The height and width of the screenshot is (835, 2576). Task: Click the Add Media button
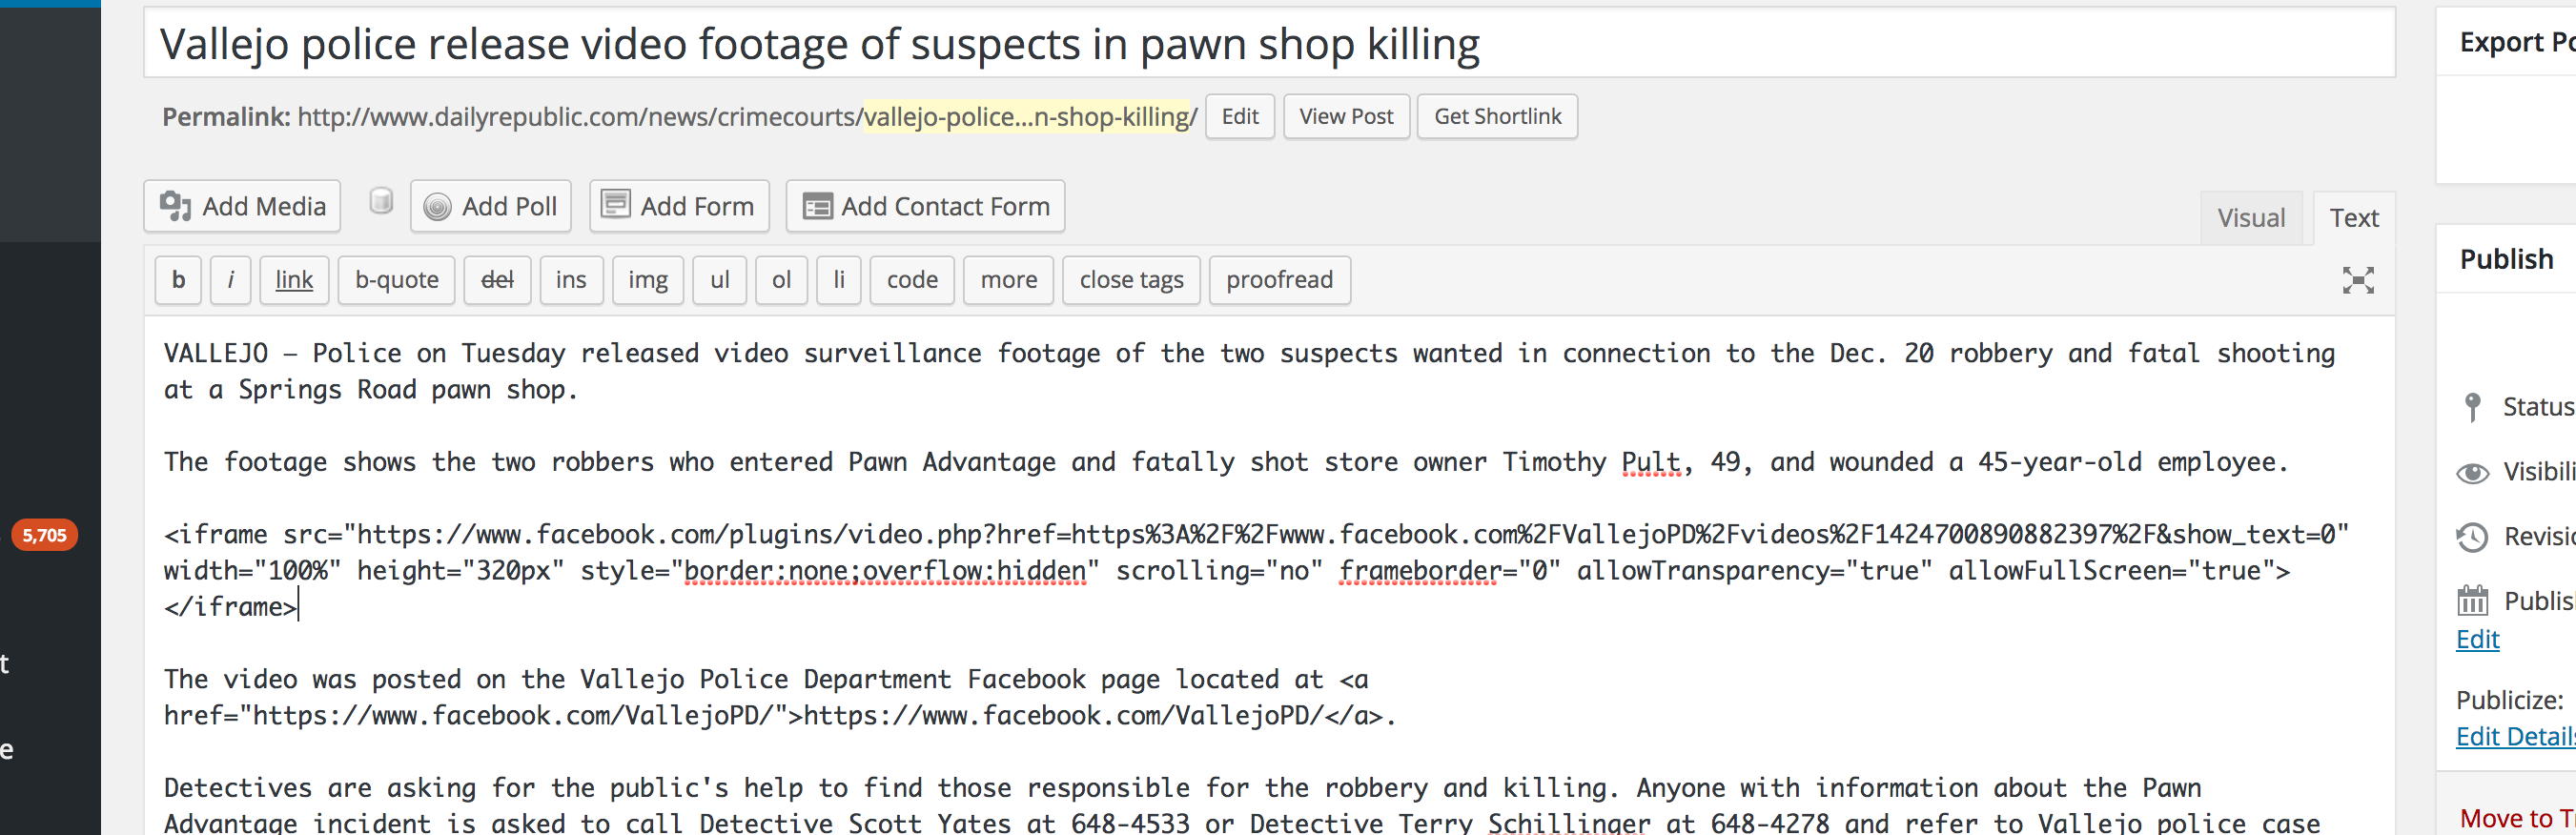(243, 206)
